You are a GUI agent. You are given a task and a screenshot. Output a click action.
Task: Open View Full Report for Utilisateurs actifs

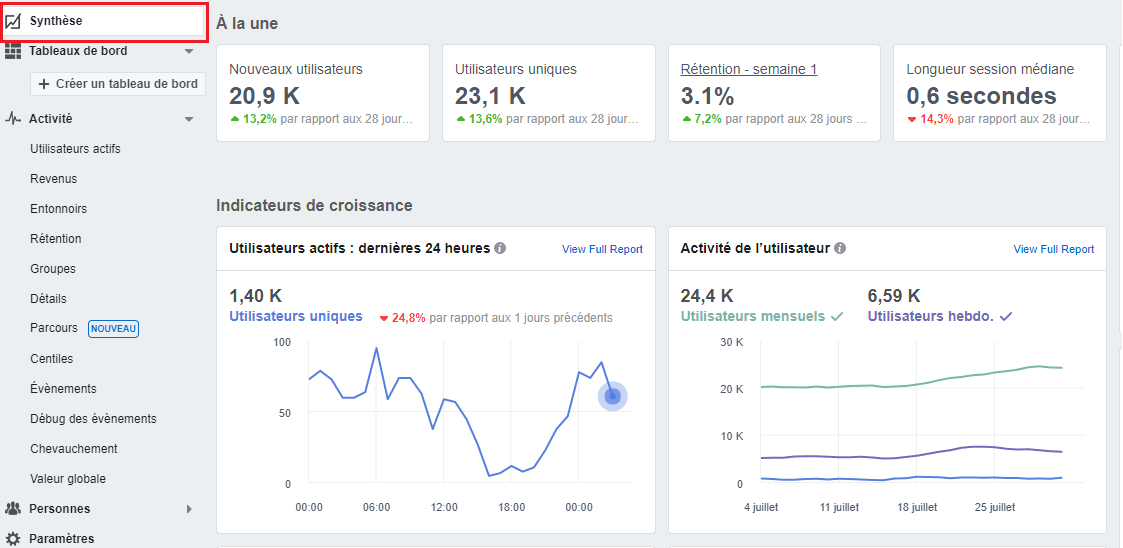tap(602, 249)
